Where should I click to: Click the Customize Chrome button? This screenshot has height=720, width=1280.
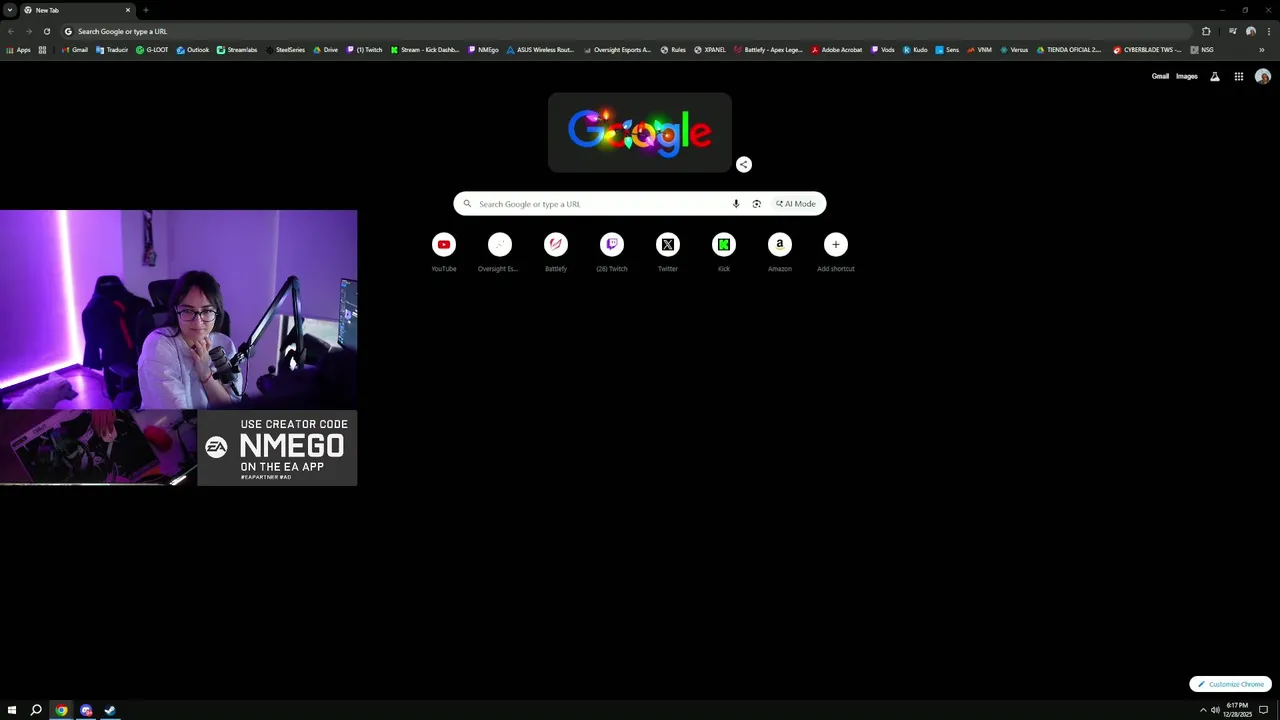point(1230,684)
